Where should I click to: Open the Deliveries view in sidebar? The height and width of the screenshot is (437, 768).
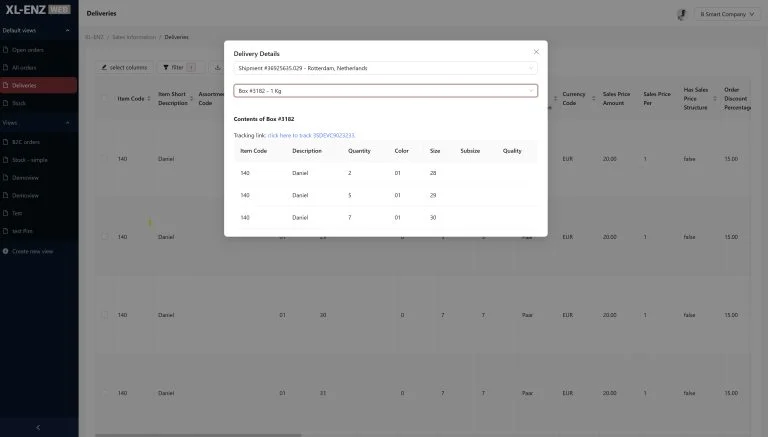tap(38, 85)
